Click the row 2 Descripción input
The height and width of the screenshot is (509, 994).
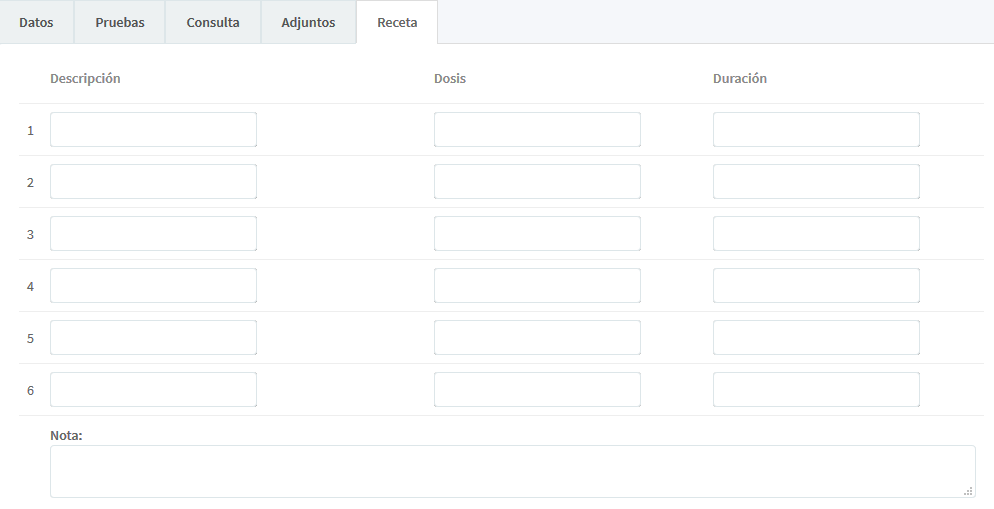tap(153, 182)
